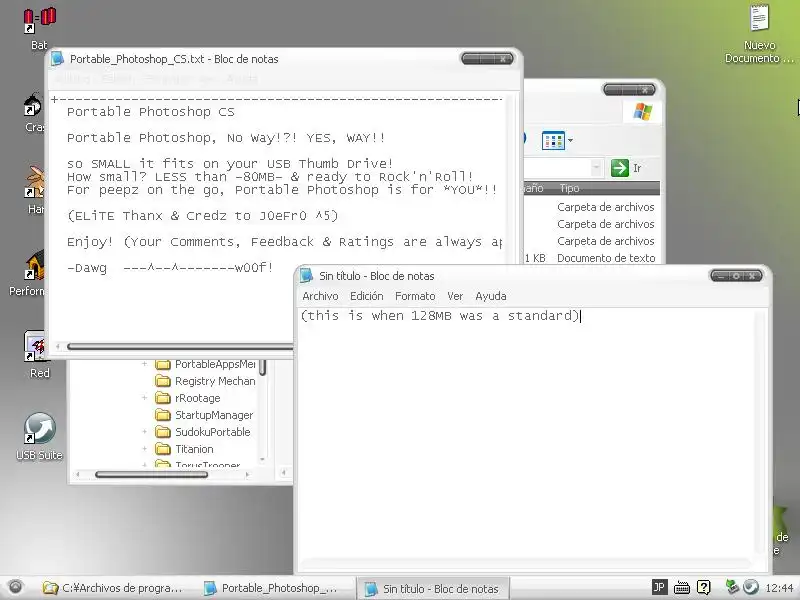Close the Explorer window behind the notepads

[x=645, y=90]
